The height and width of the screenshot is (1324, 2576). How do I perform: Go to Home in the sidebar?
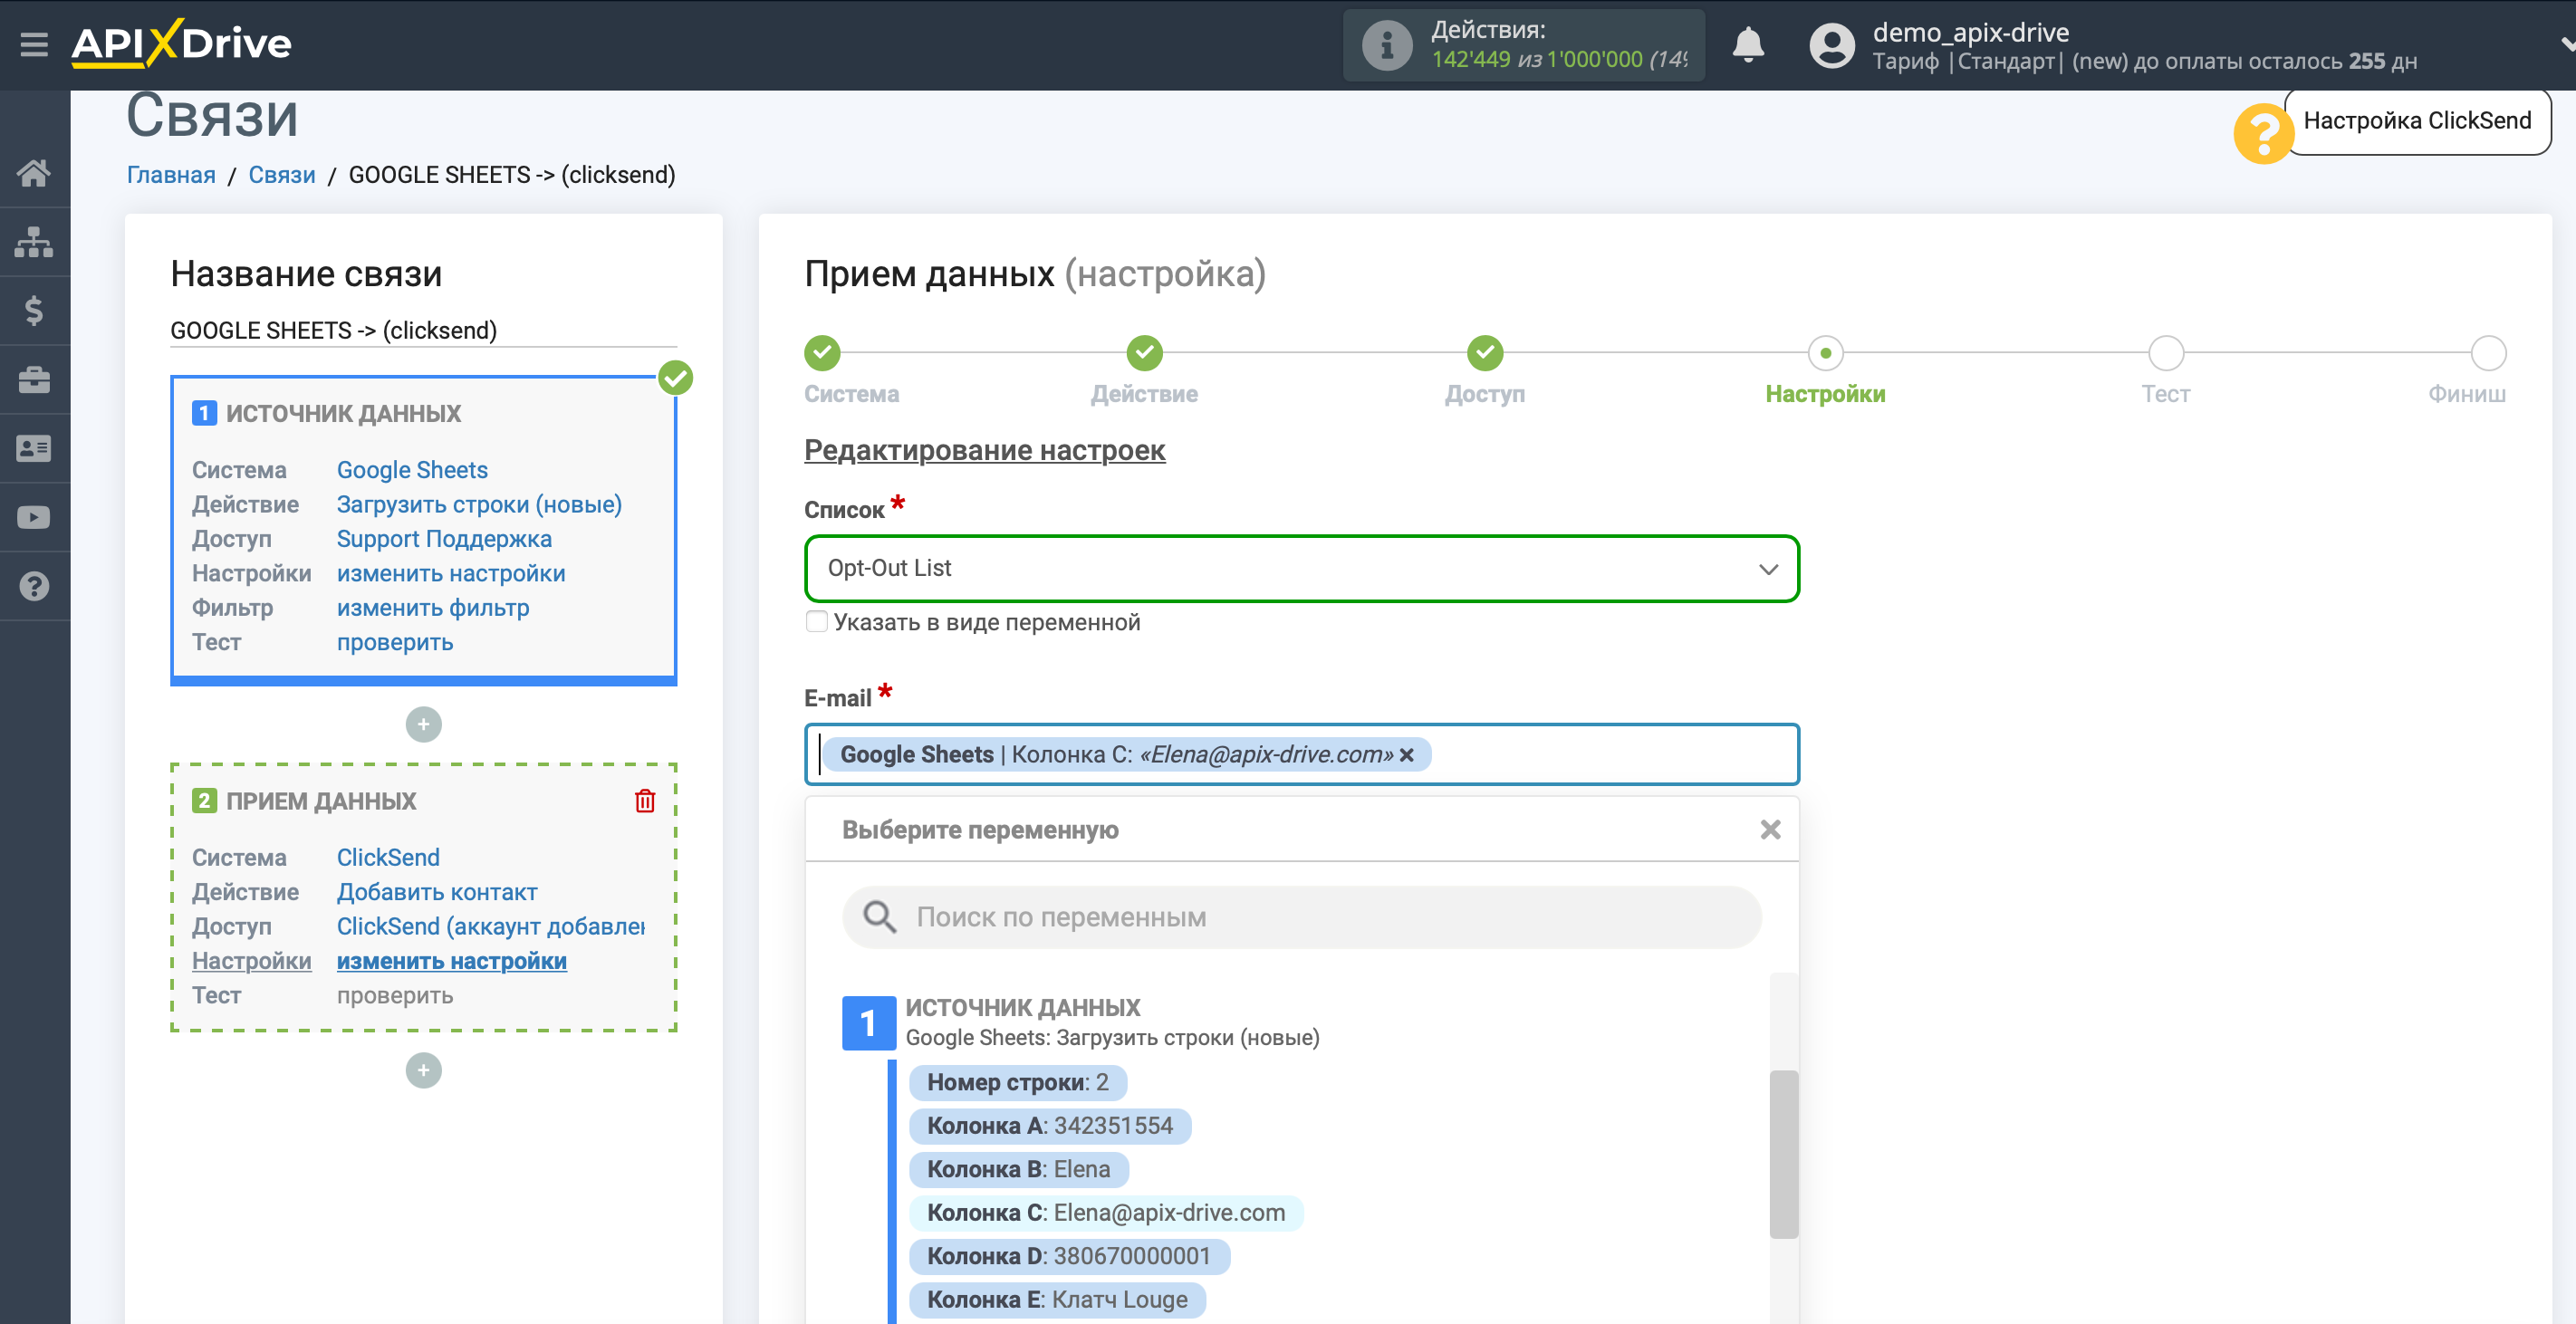(34, 173)
